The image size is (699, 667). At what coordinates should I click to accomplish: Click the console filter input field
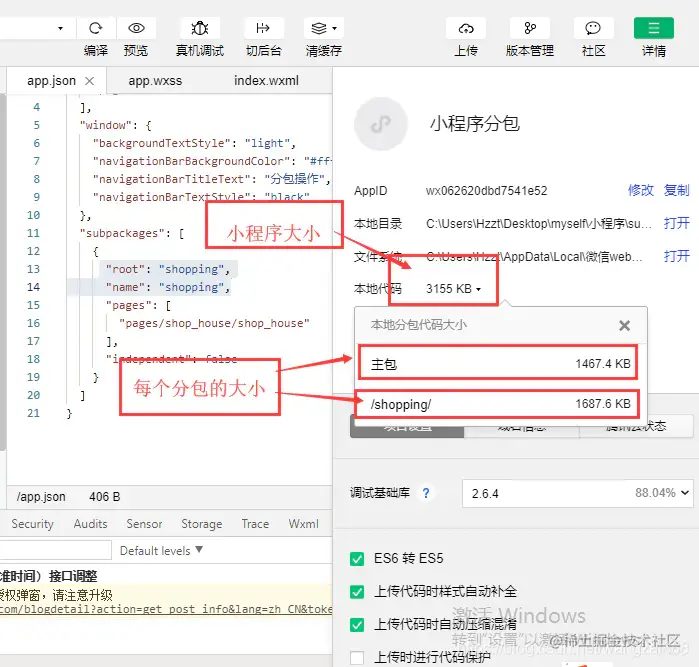click(x=56, y=550)
